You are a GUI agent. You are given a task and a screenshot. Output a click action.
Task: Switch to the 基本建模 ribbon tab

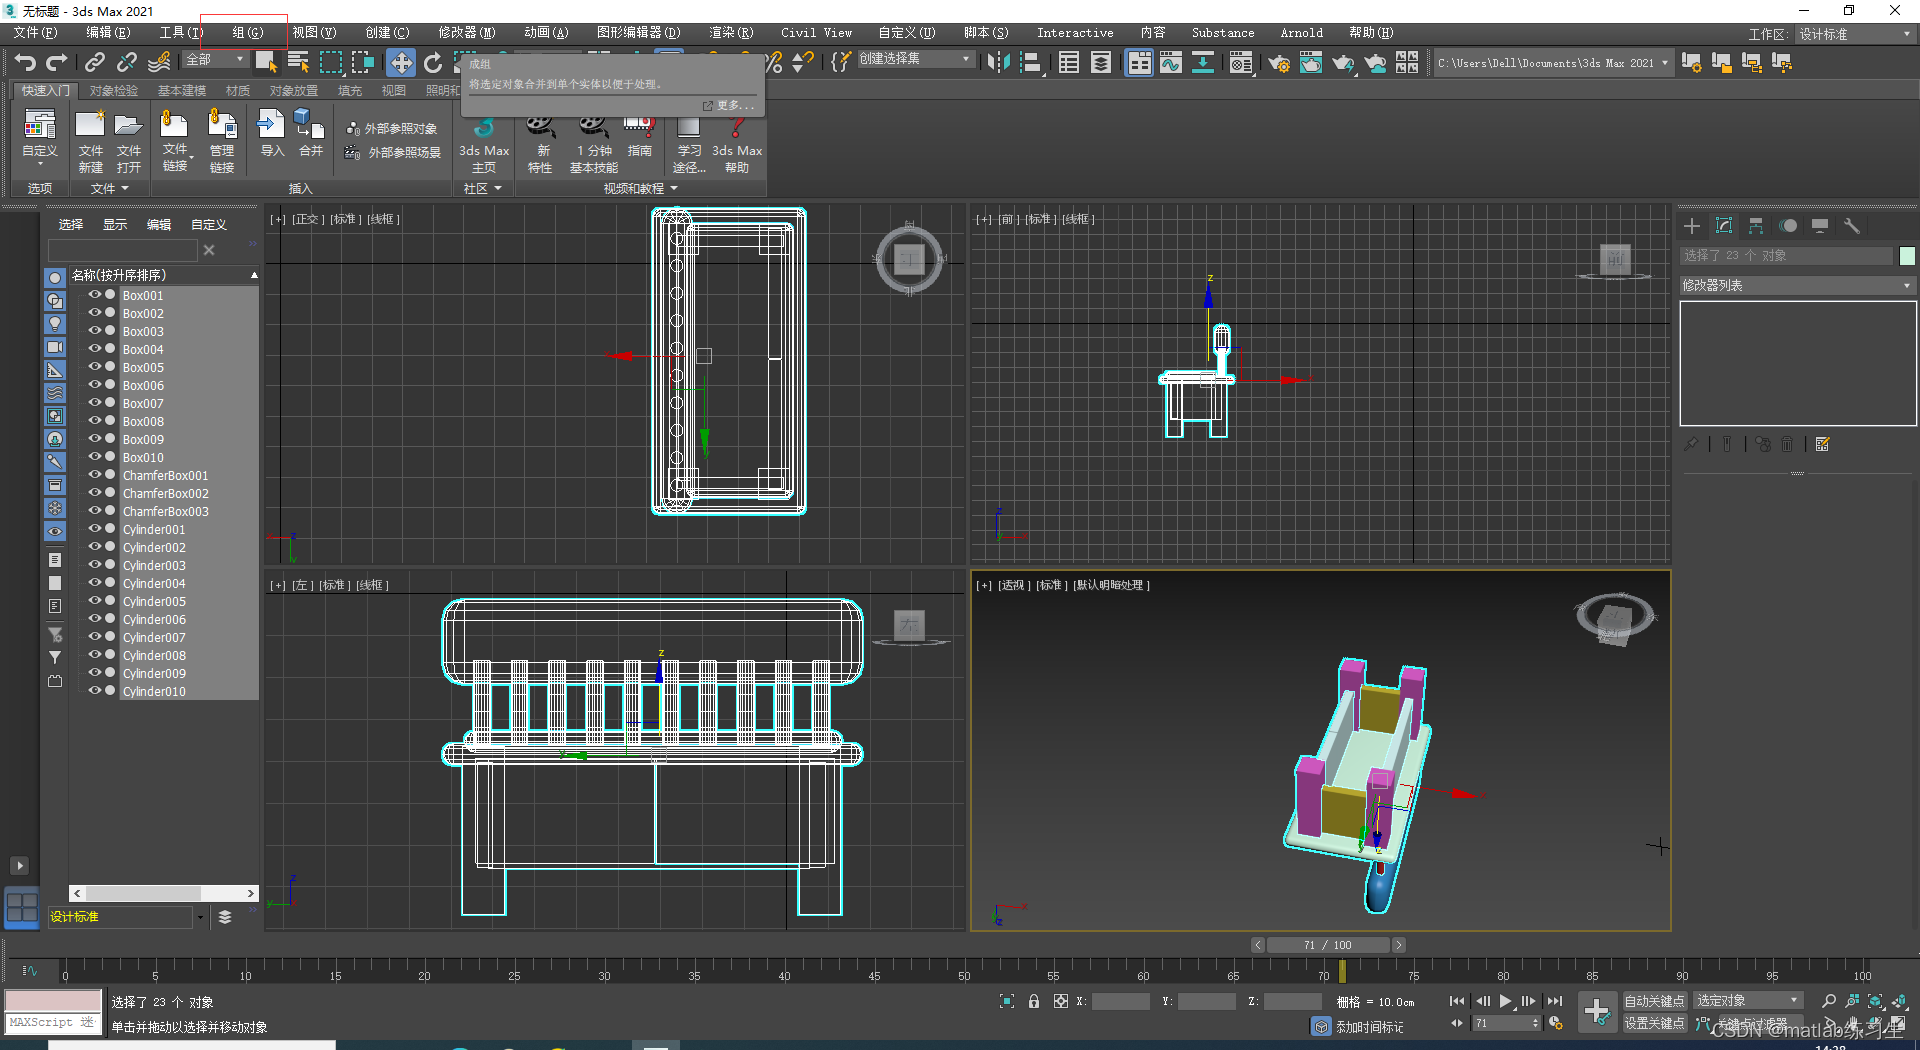point(181,91)
